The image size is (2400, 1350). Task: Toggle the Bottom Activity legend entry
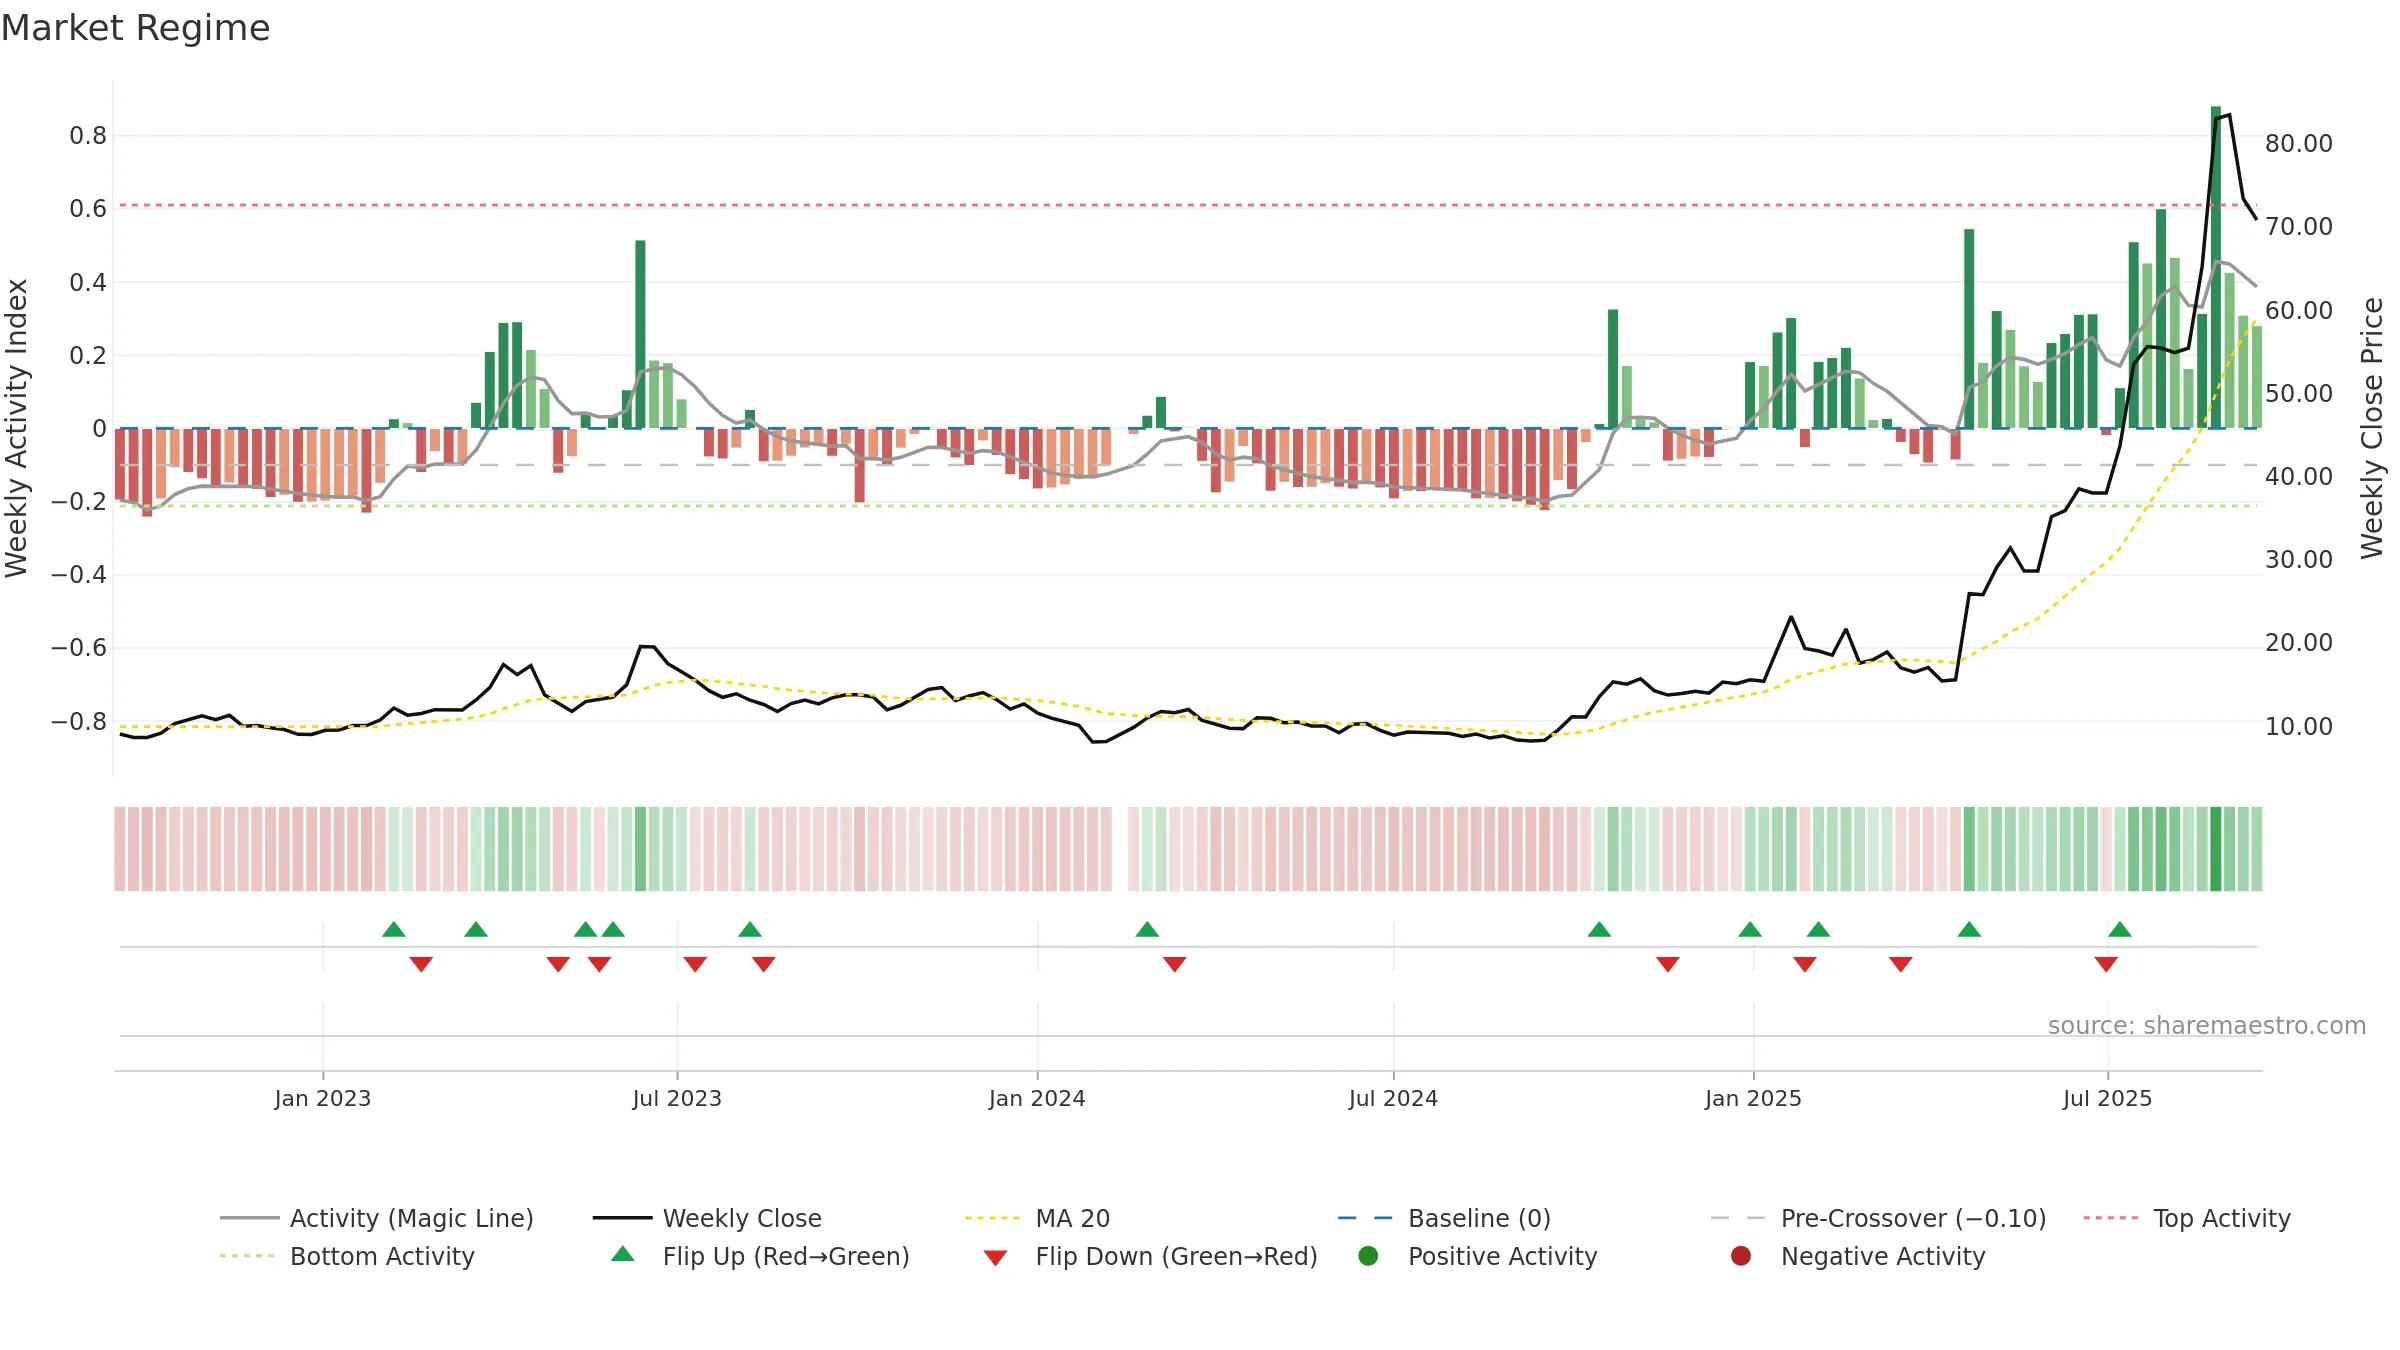(347, 1256)
